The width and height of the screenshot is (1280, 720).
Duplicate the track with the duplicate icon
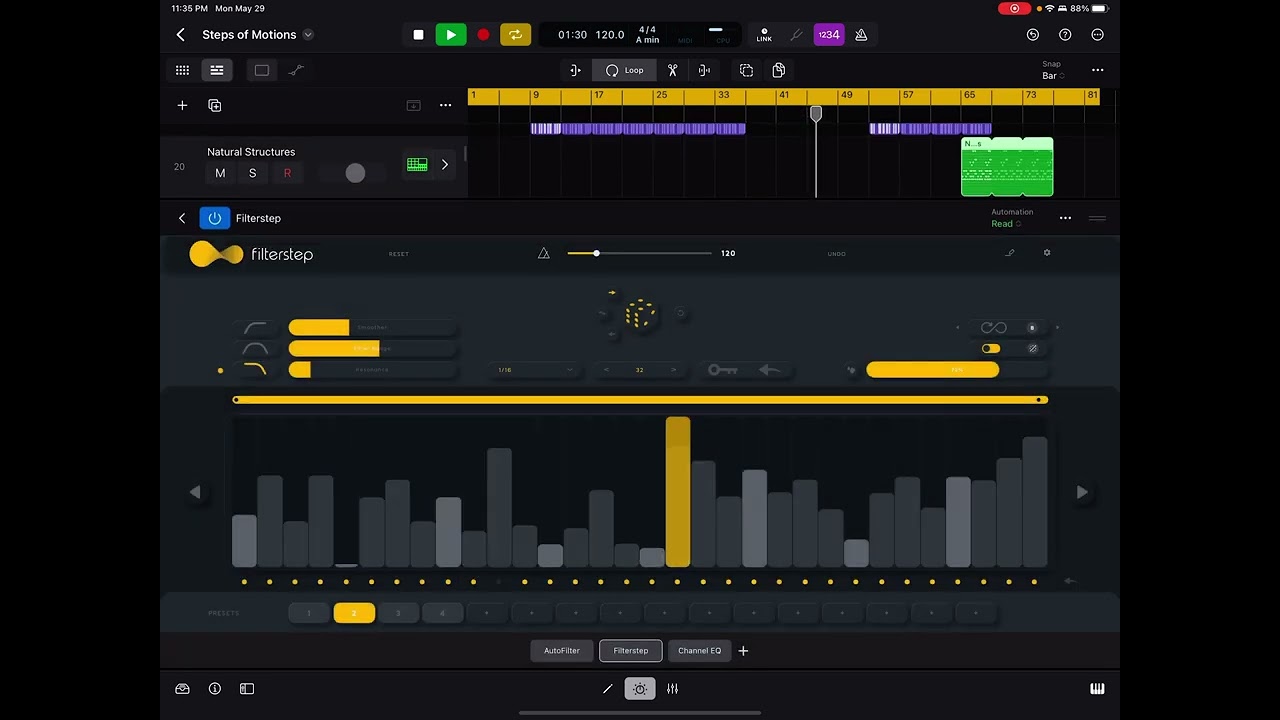click(x=214, y=105)
